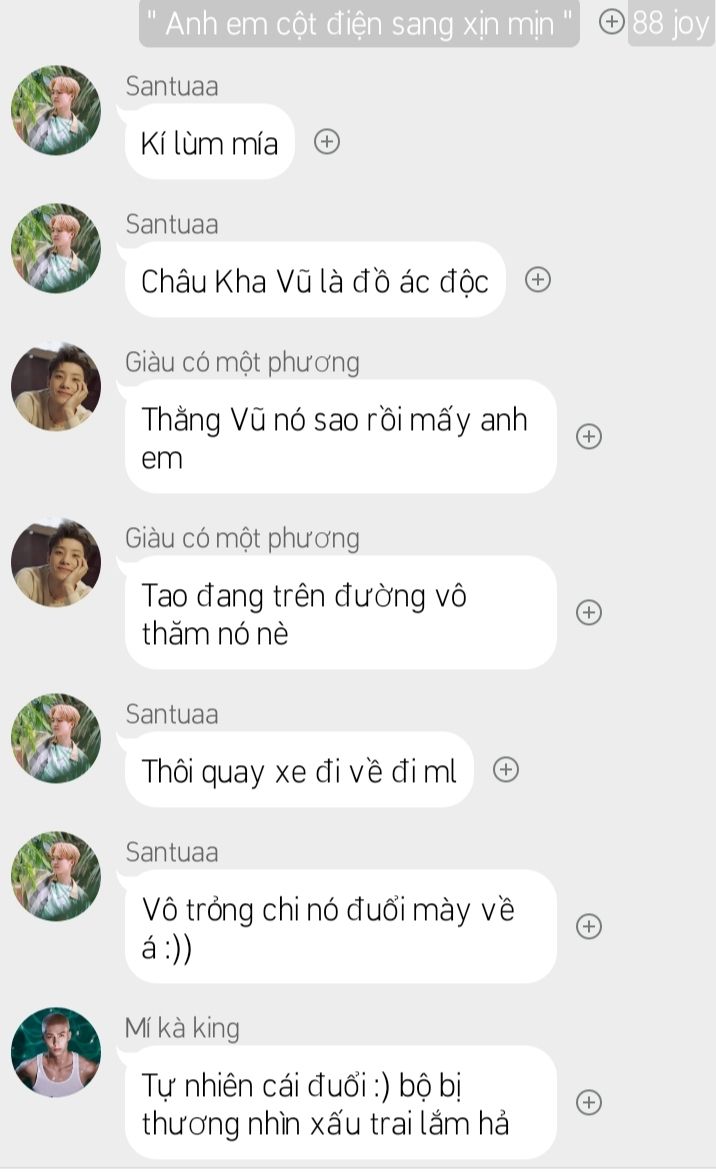
Task: Click the group title "Anh em cột điện sang xịn mịn"
Action: (359, 23)
